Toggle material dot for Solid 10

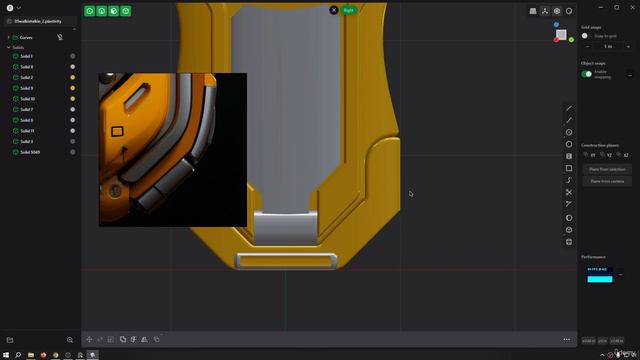(x=73, y=98)
